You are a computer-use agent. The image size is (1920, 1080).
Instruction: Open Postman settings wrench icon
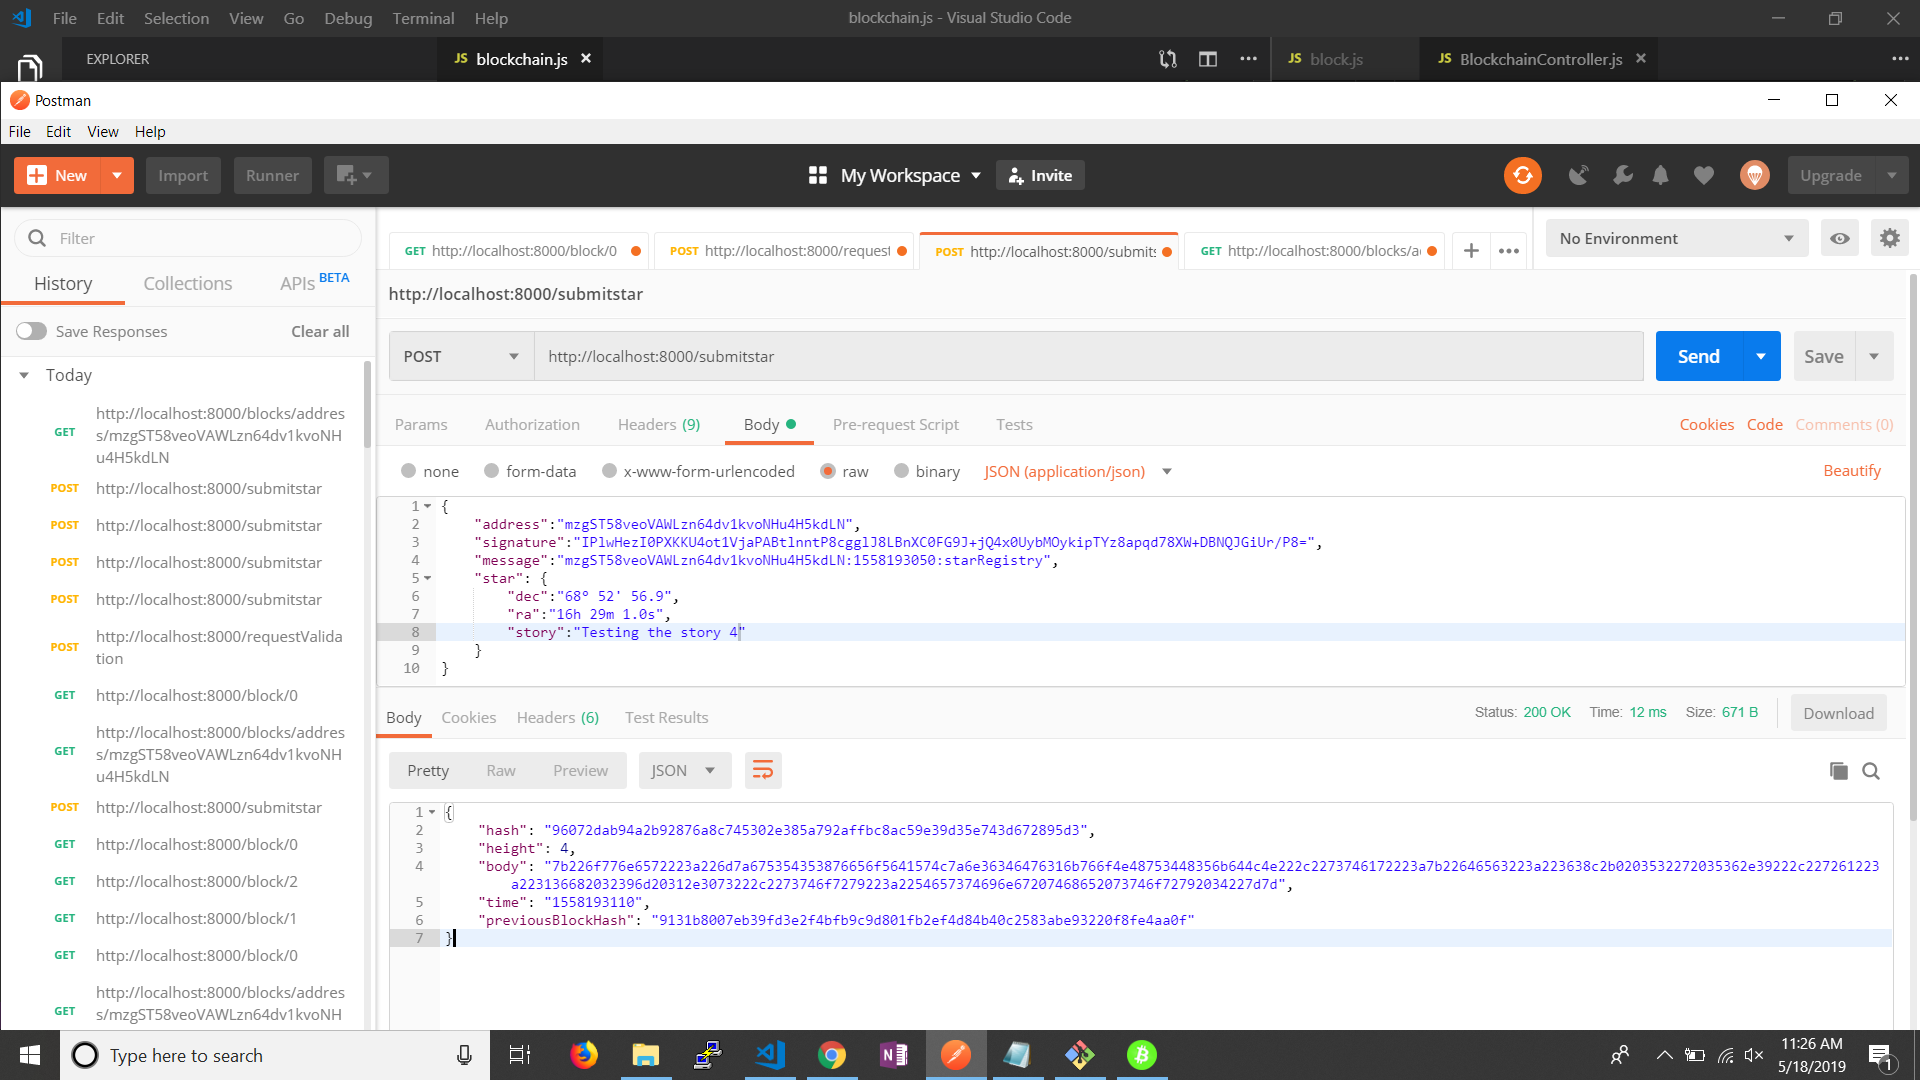[1622, 175]
